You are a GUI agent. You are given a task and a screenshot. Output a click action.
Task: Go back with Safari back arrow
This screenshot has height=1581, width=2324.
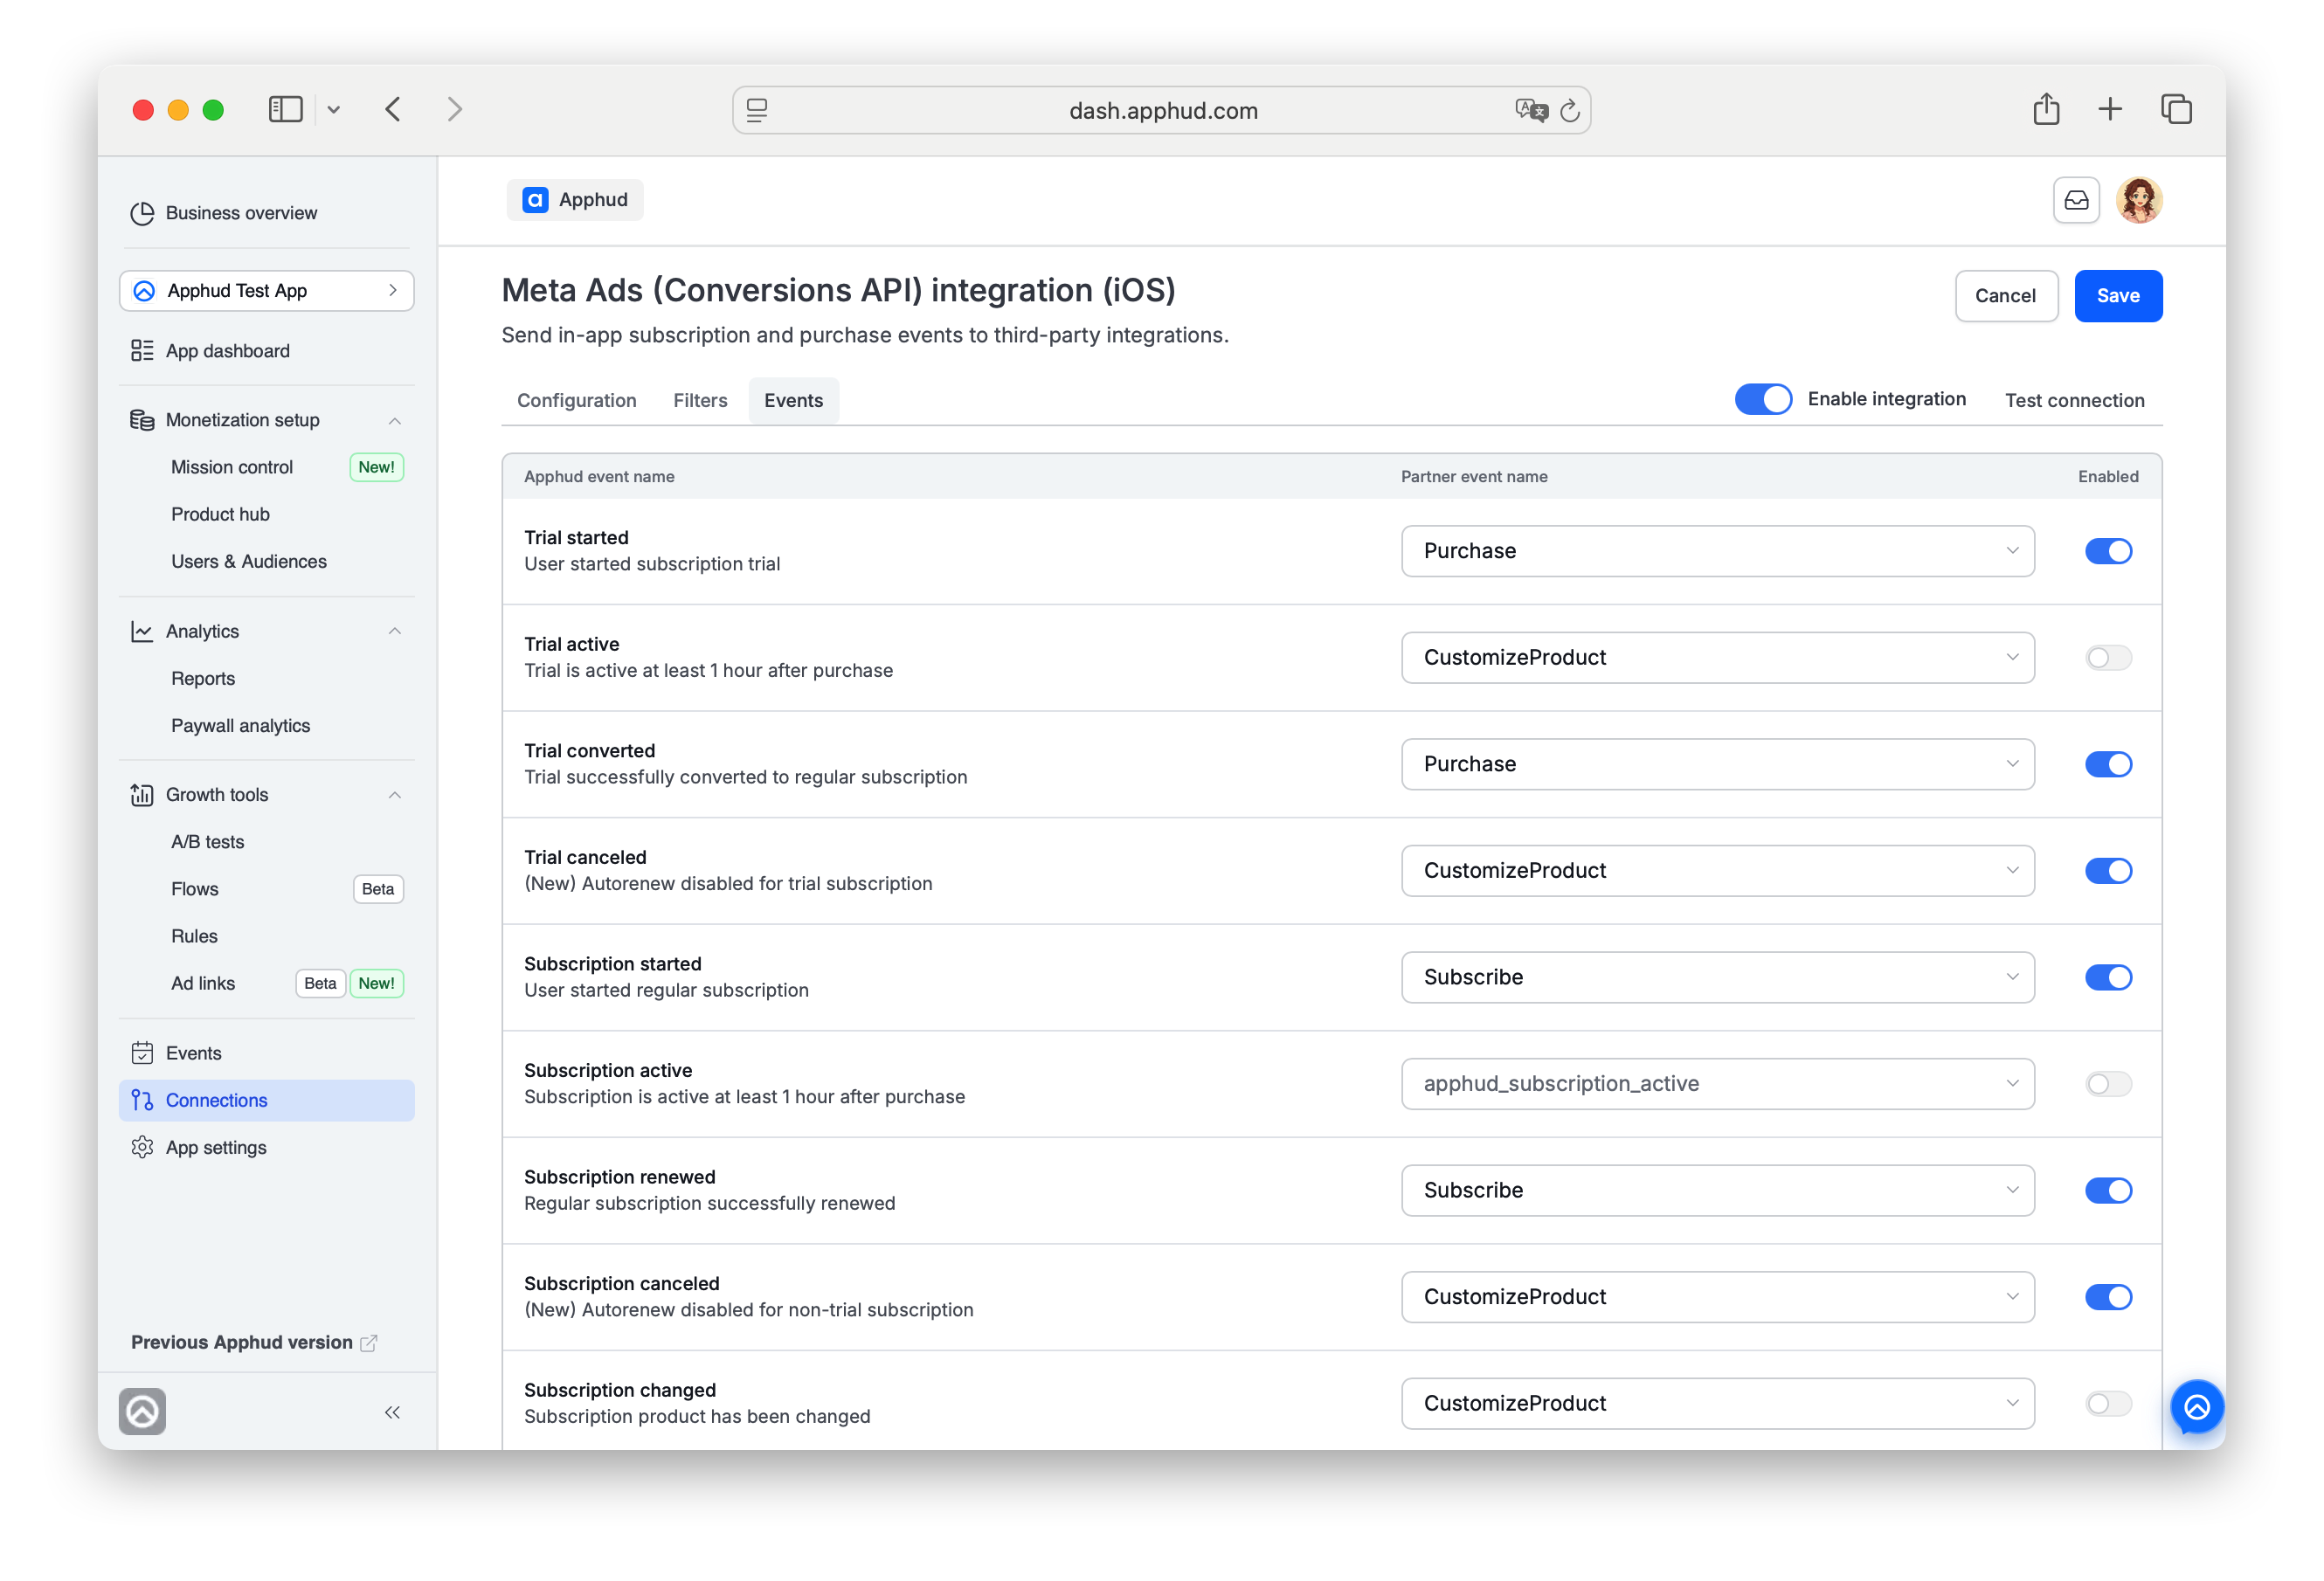coord(393,109)
